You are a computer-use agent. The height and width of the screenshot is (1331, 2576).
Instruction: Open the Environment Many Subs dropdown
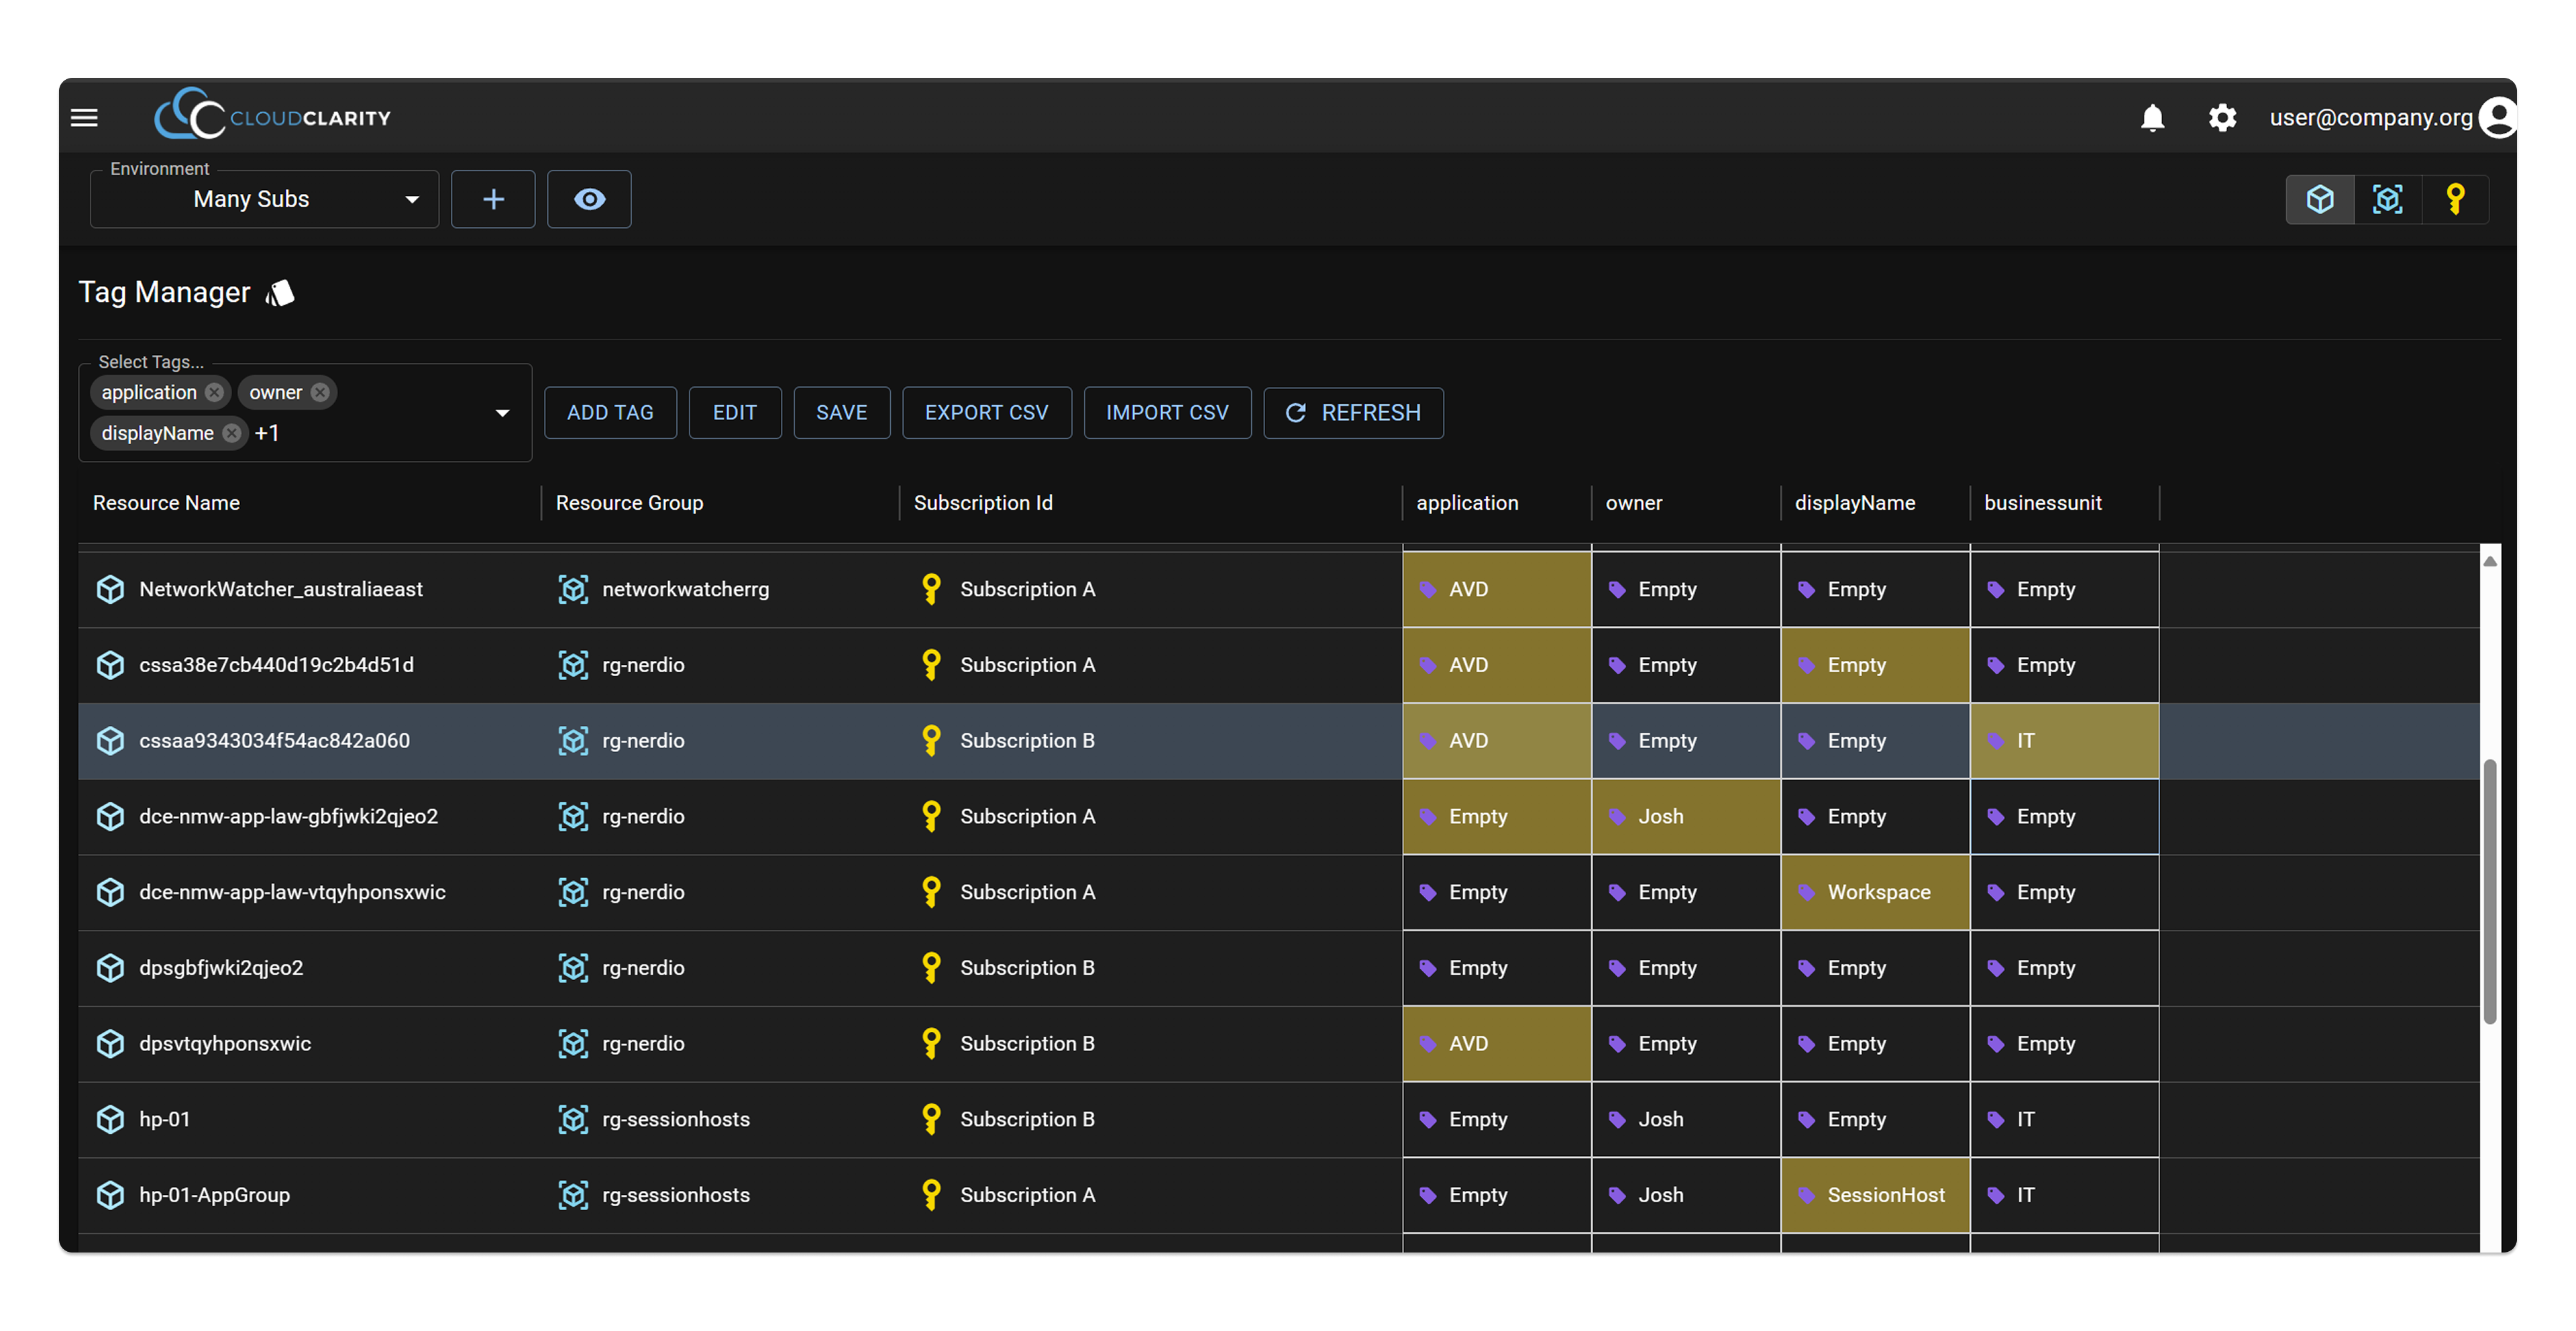(x=265, y=199)
